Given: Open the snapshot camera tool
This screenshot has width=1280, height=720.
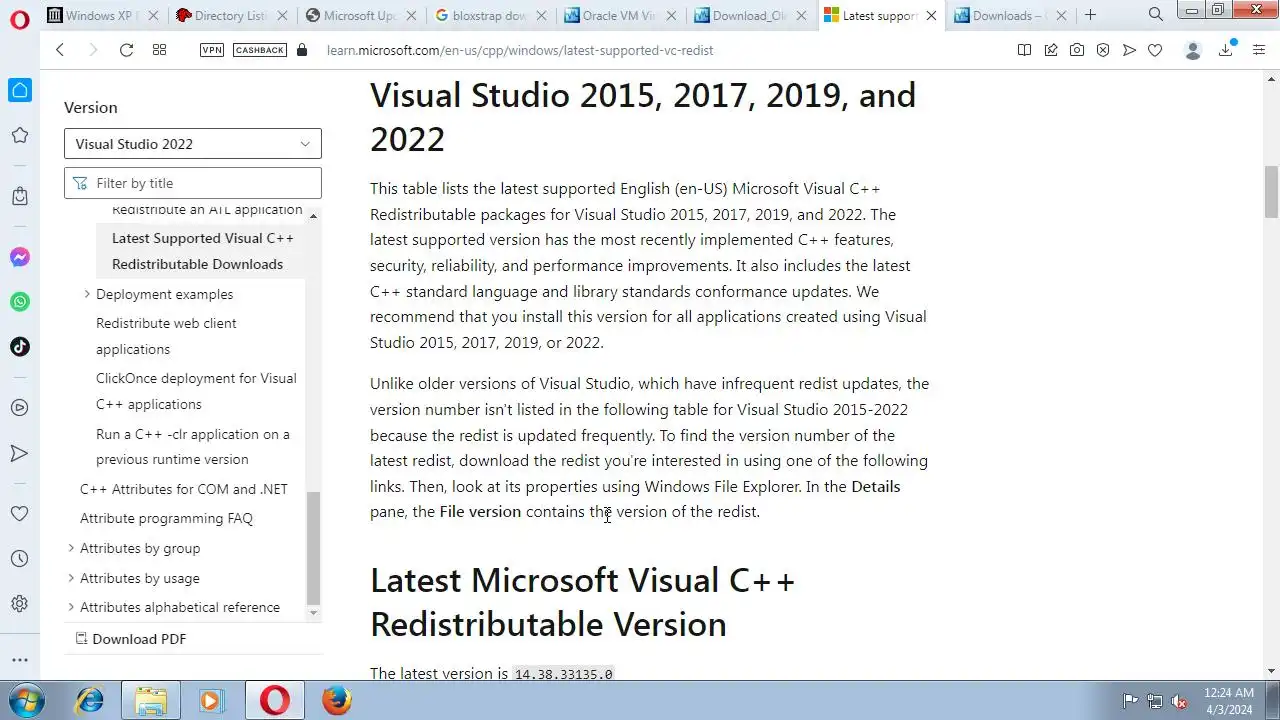Looking at the screenshot, I should (x=1077, y=50).
